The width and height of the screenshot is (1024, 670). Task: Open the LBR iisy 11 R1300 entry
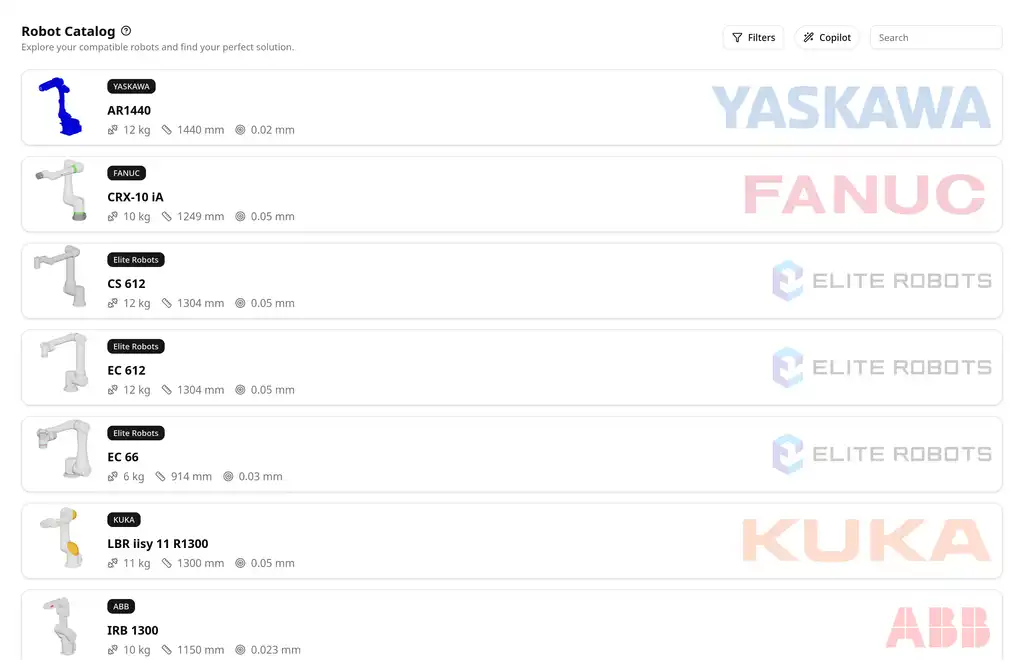tap(158, 544)
